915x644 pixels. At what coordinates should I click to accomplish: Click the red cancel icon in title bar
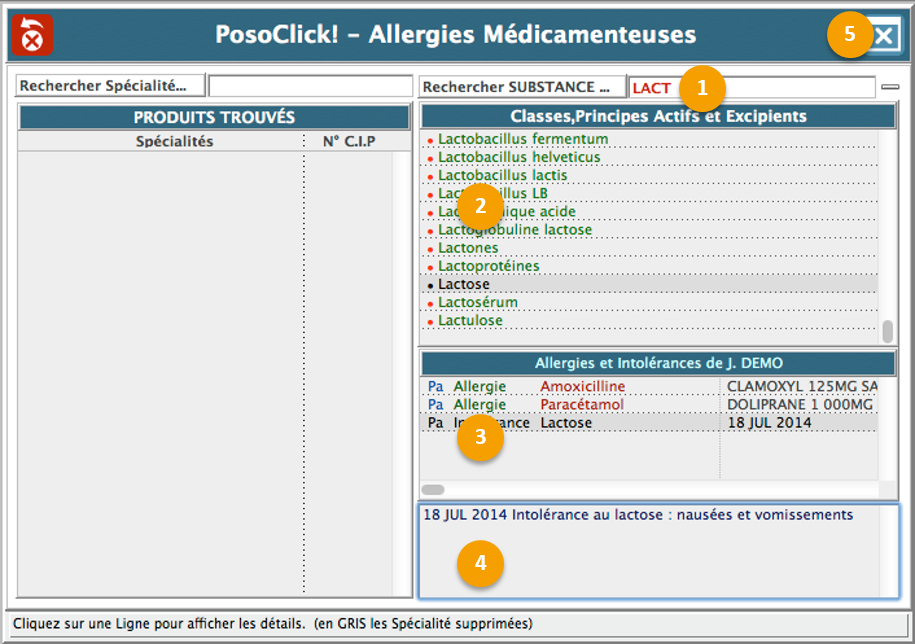(32, 36)
